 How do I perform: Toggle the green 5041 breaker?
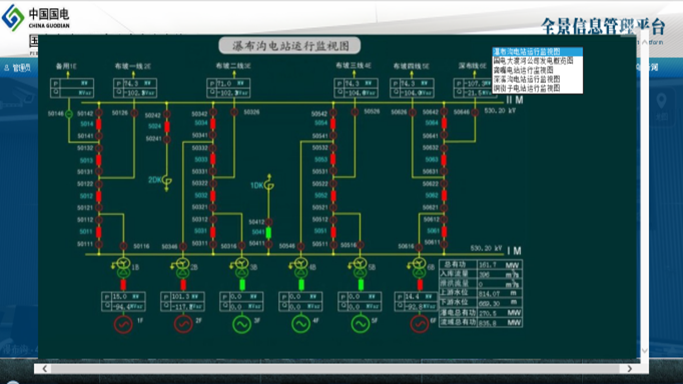point(268,233)
